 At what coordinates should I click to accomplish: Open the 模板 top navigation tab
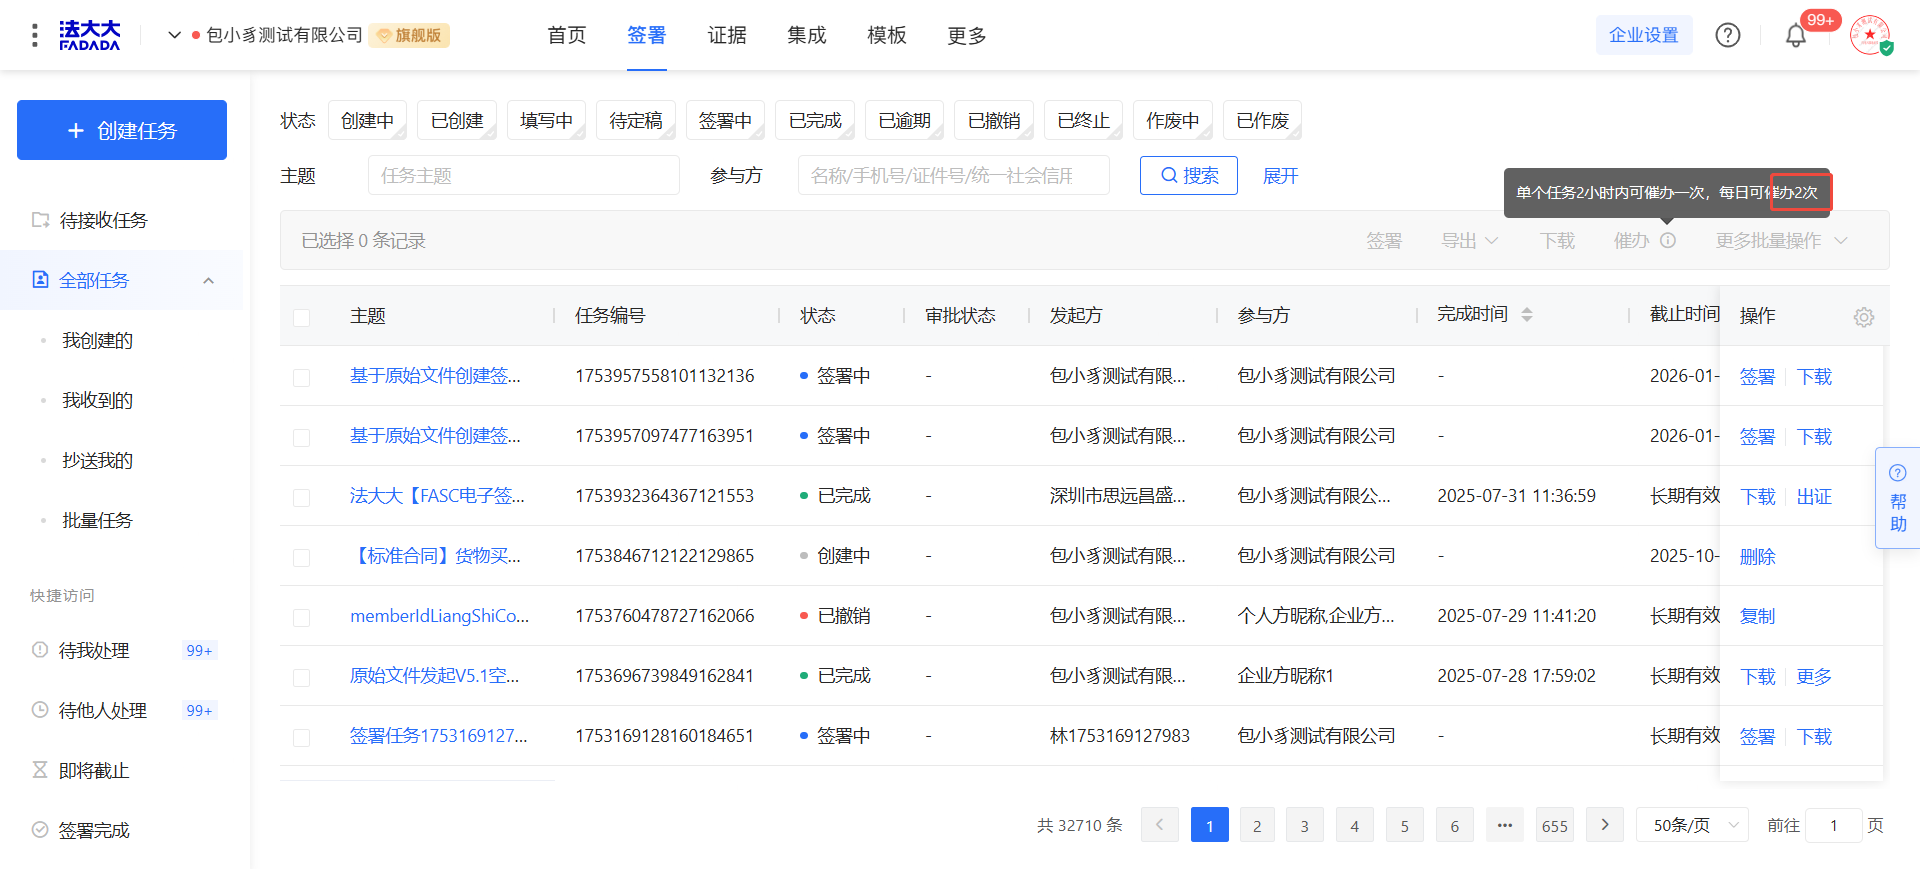pos(887,36)
